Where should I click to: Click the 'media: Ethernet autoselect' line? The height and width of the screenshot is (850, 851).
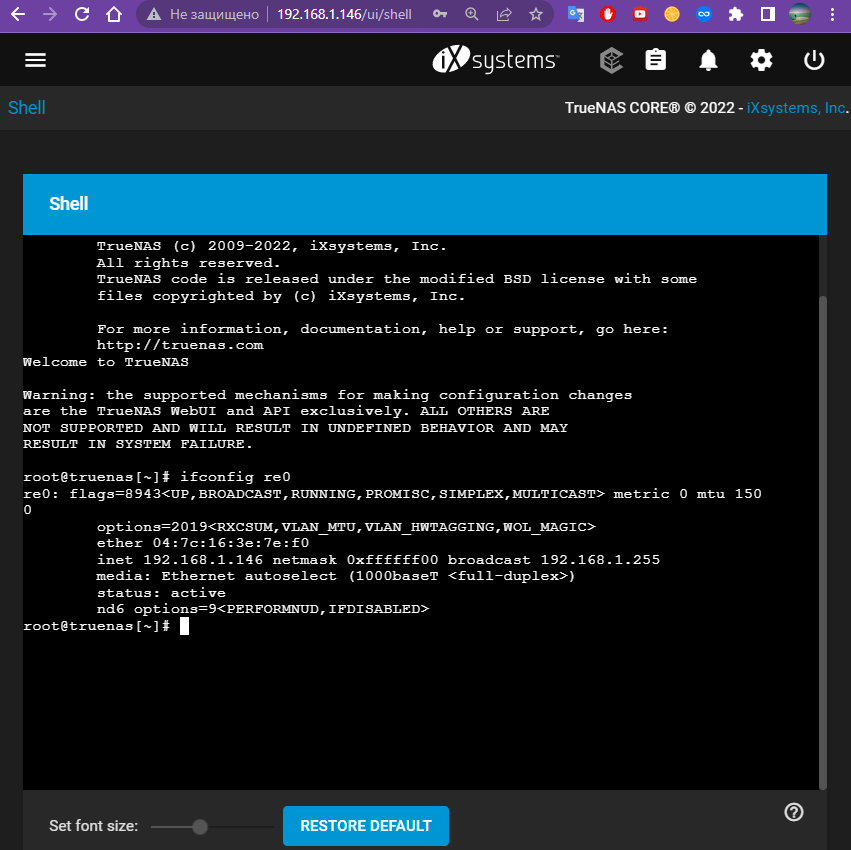pos(335,576)
